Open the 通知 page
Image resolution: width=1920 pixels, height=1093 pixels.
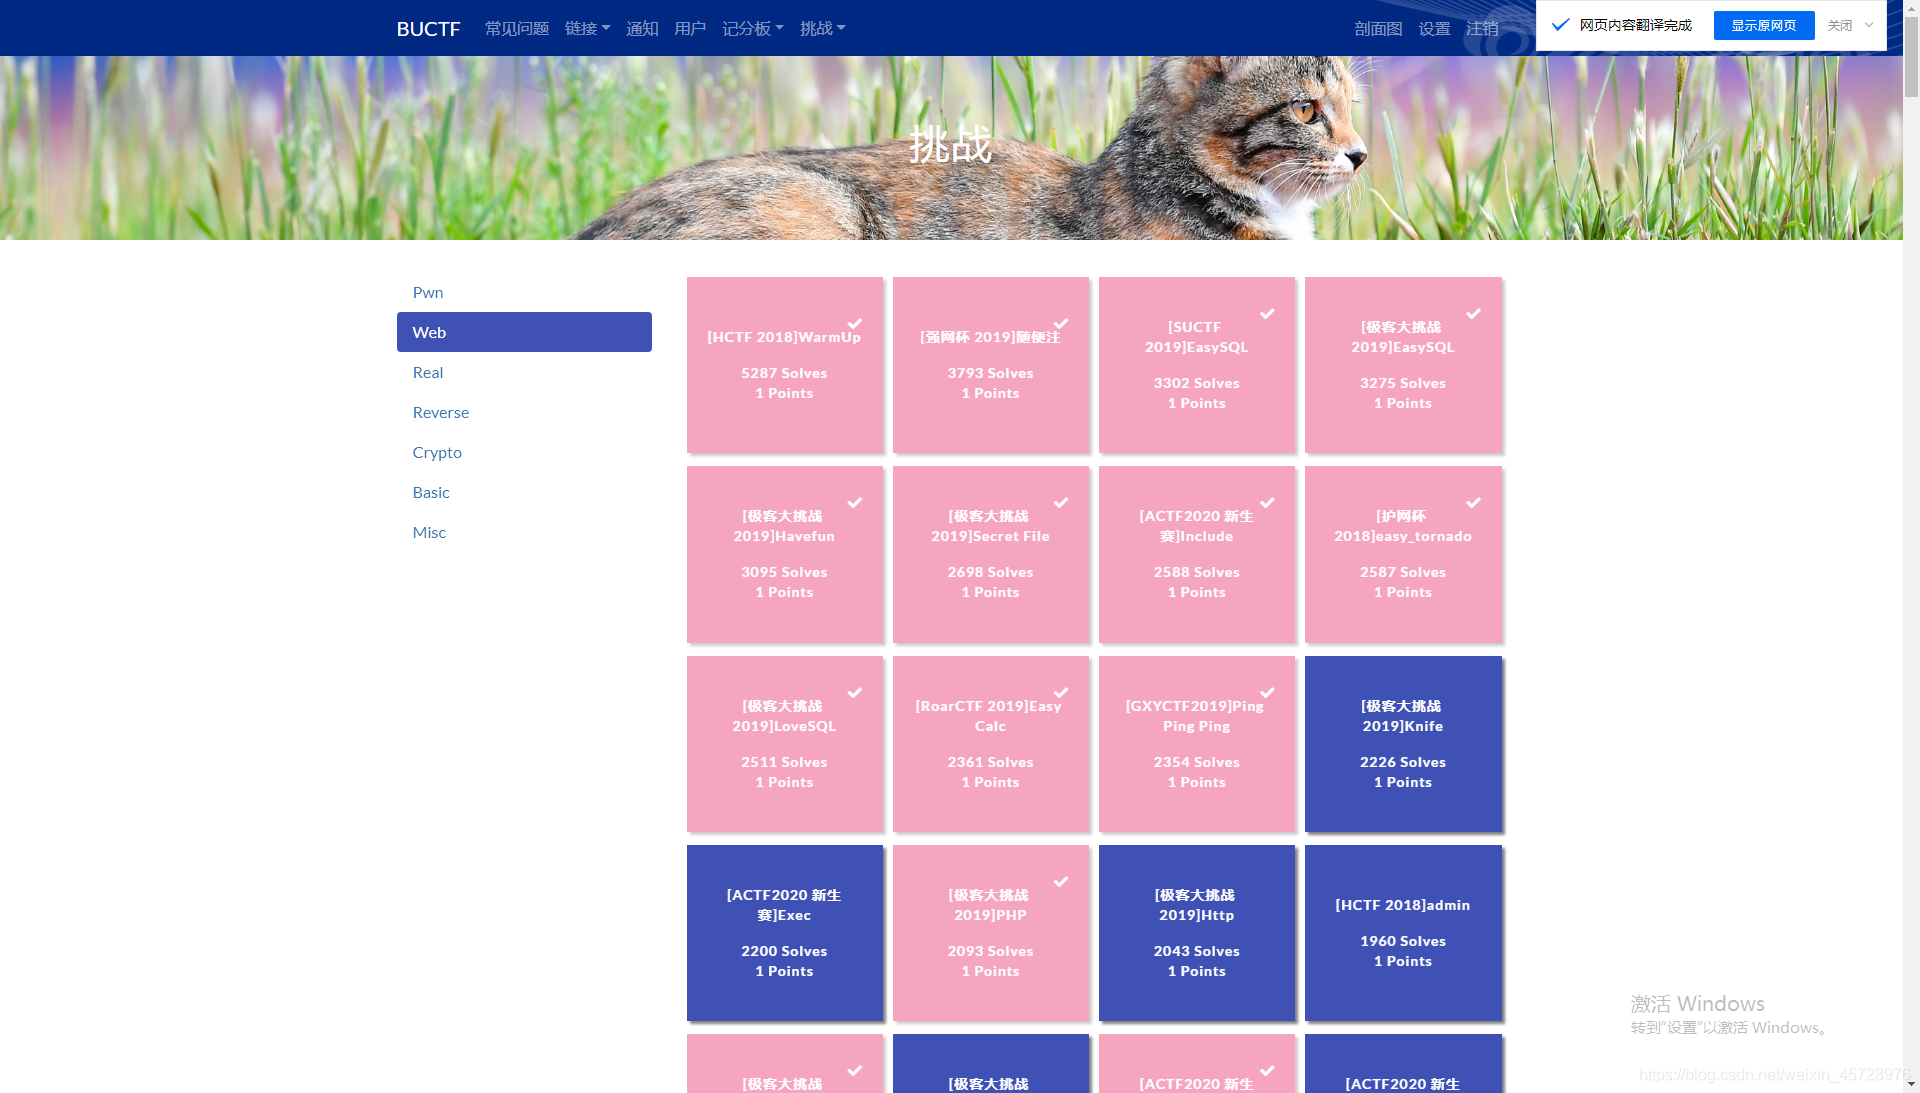click(642, 28)
